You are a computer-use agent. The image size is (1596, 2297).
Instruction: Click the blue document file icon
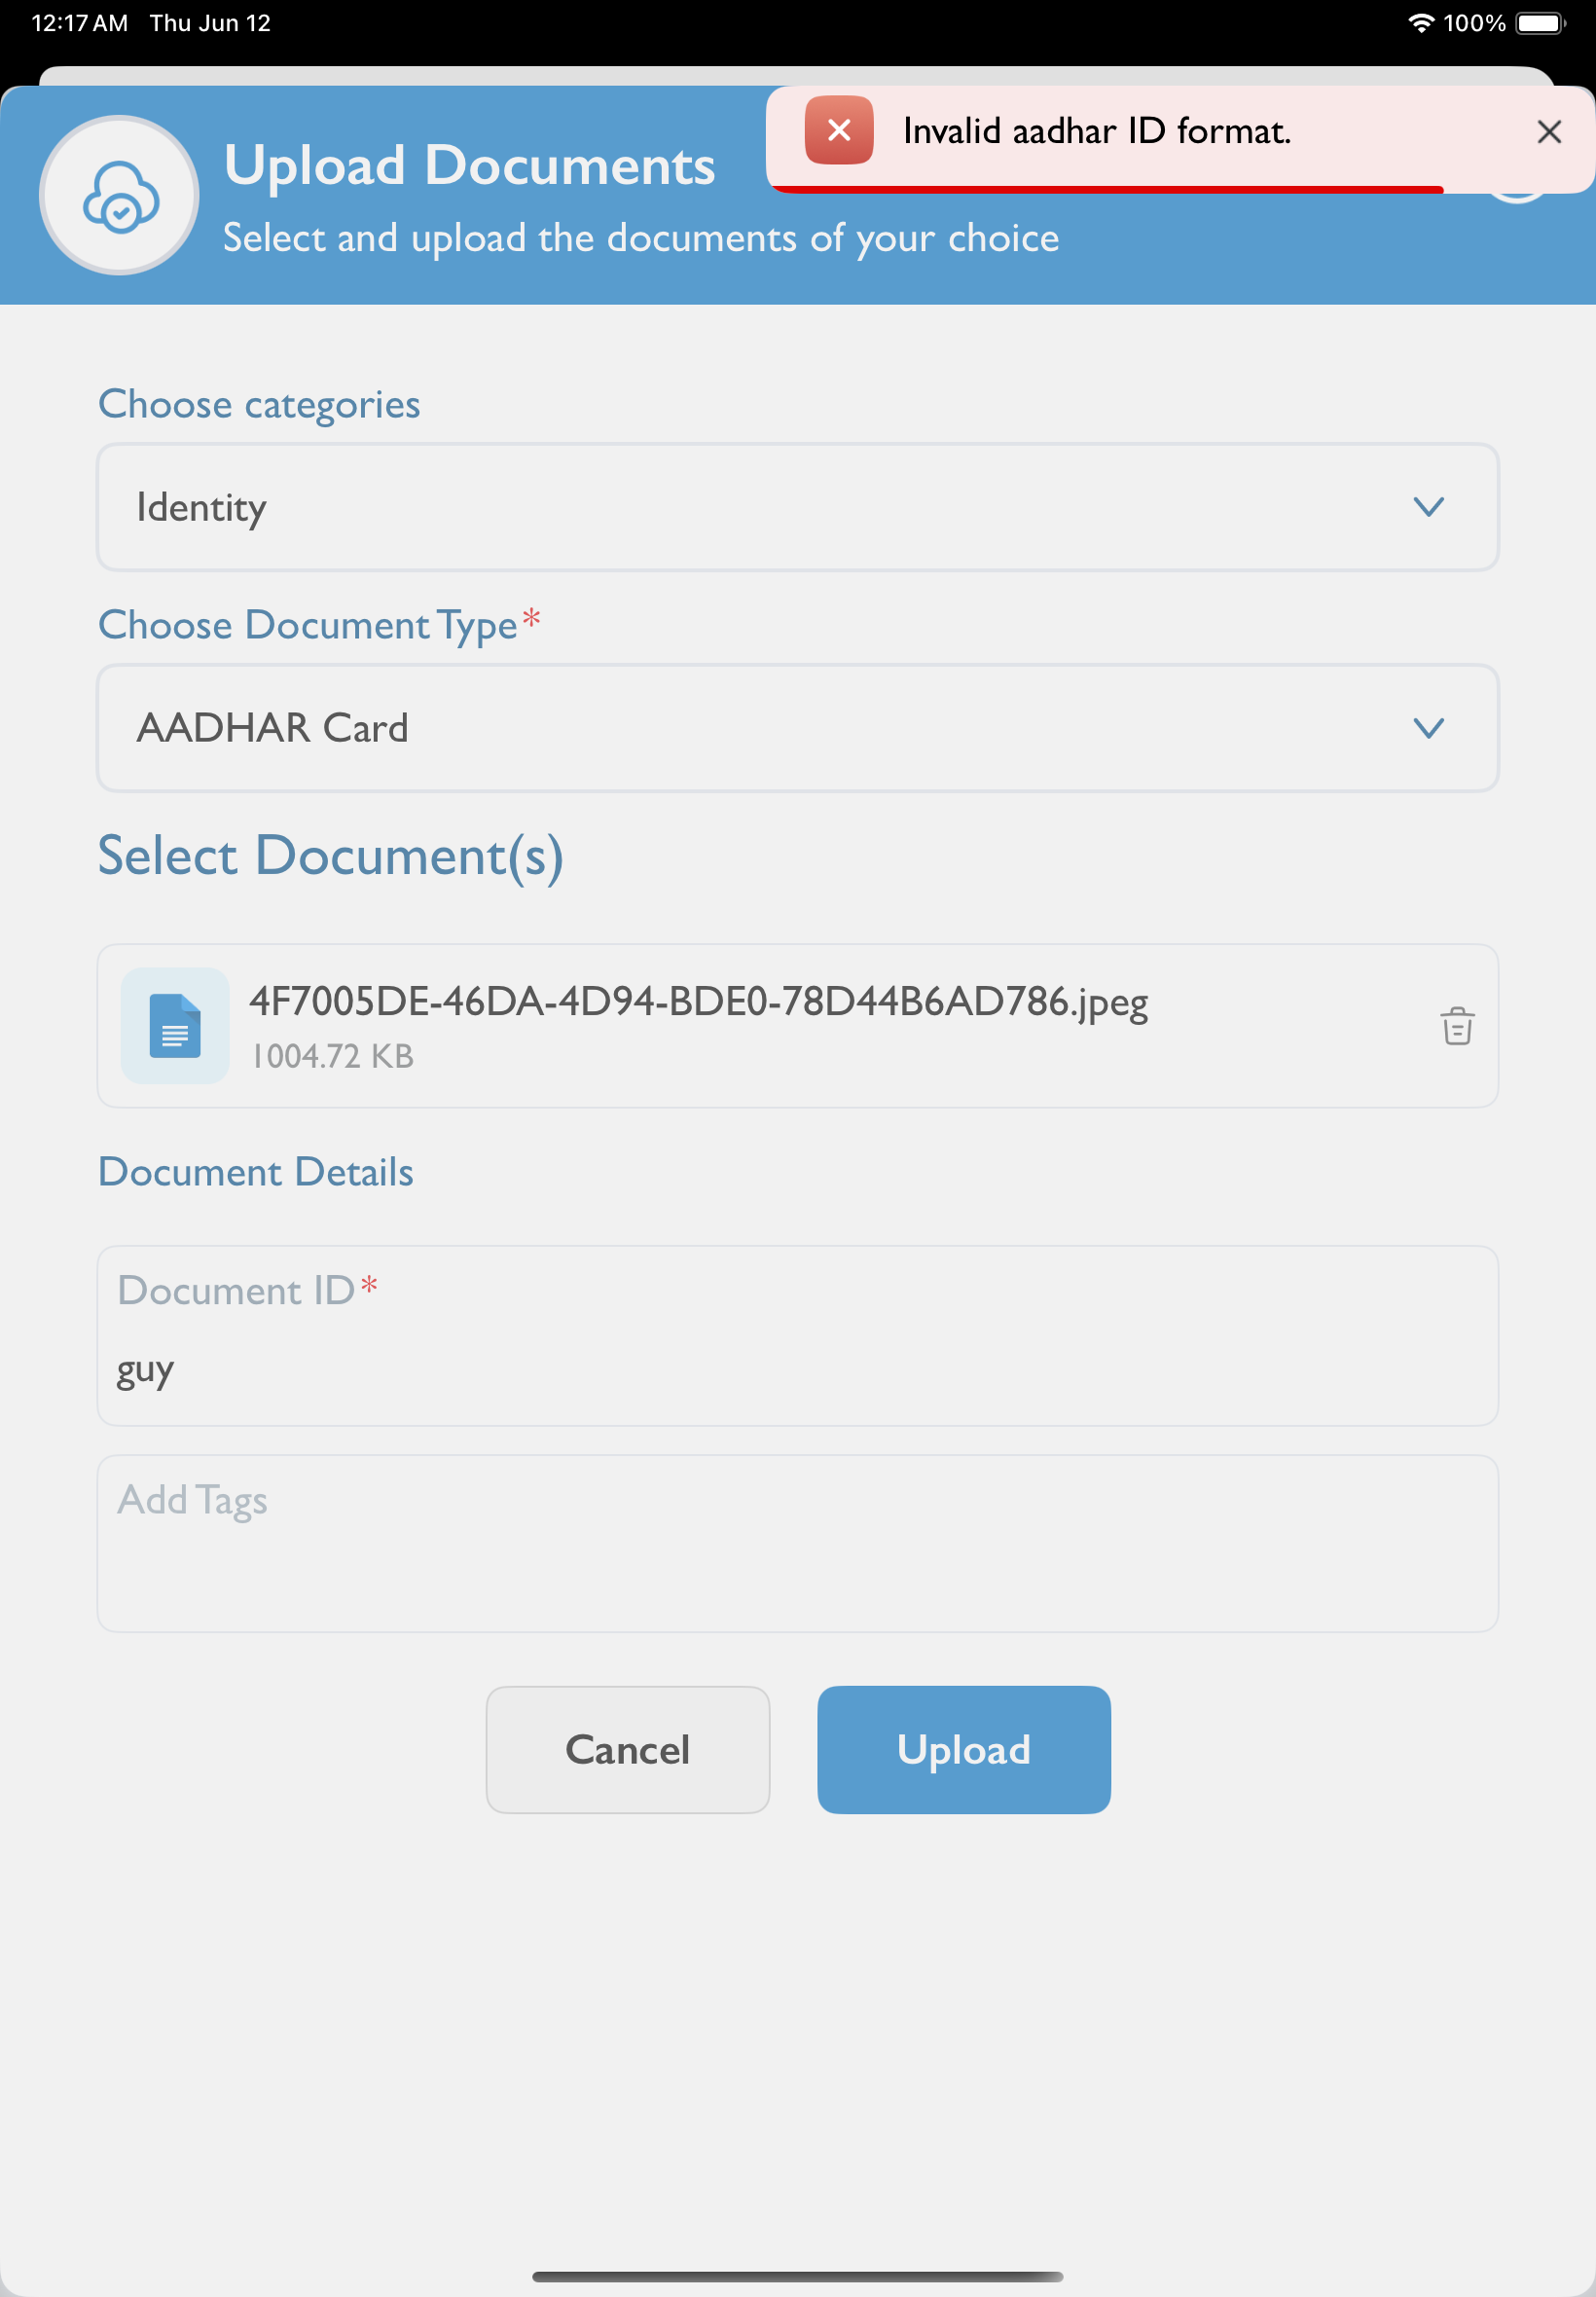[x=174, y=1026]
